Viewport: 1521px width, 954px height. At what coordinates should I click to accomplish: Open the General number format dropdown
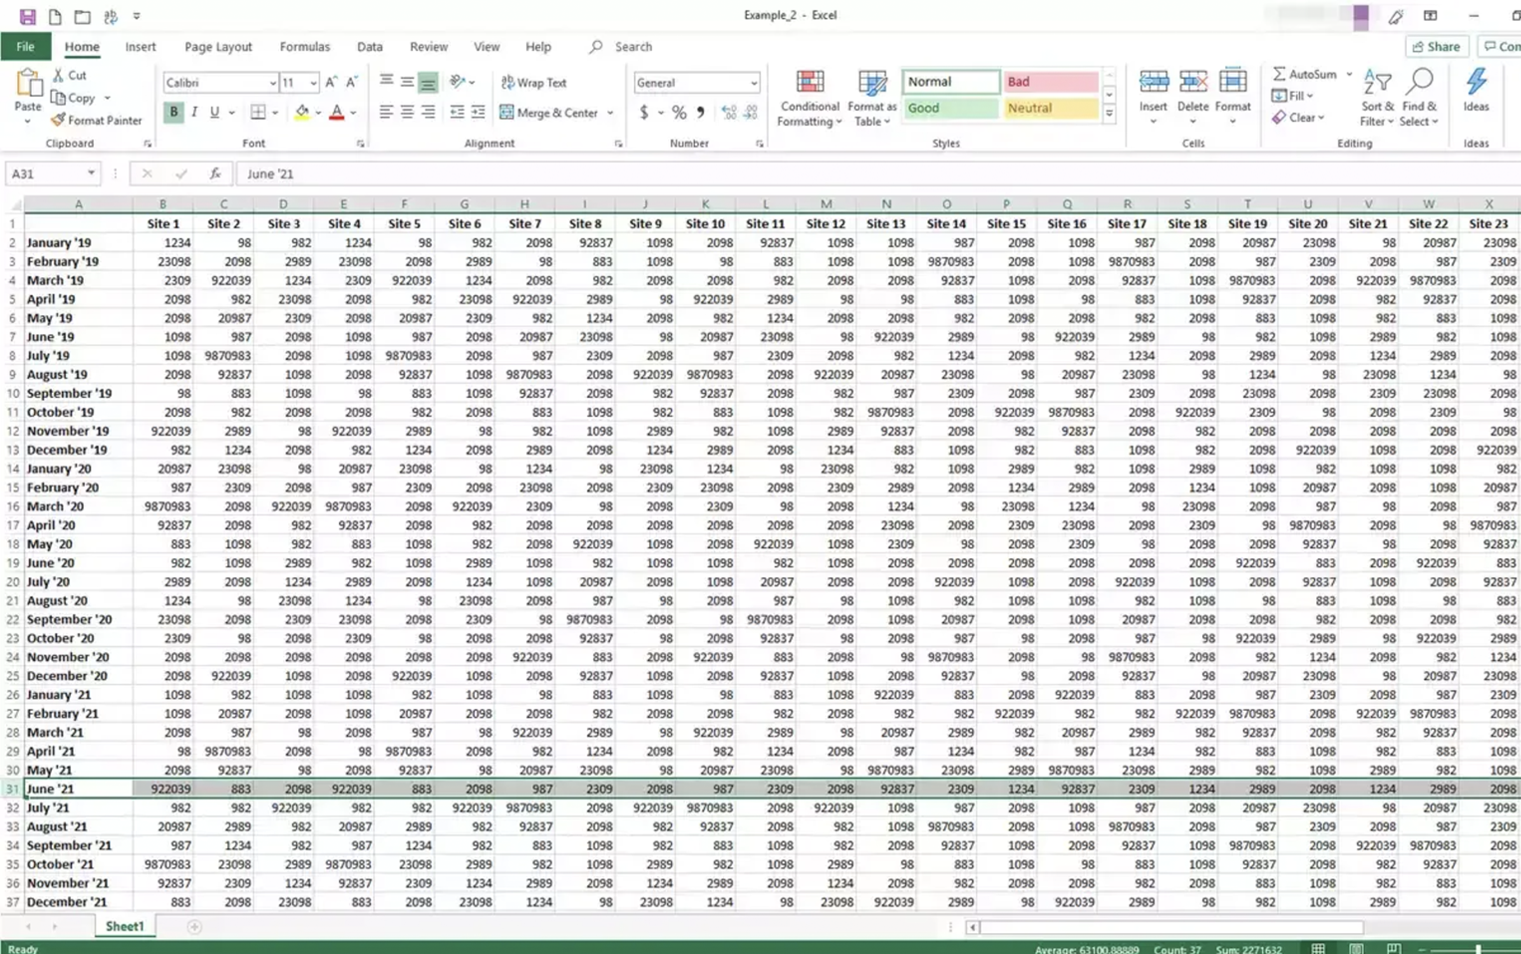(x=753, y=83)
